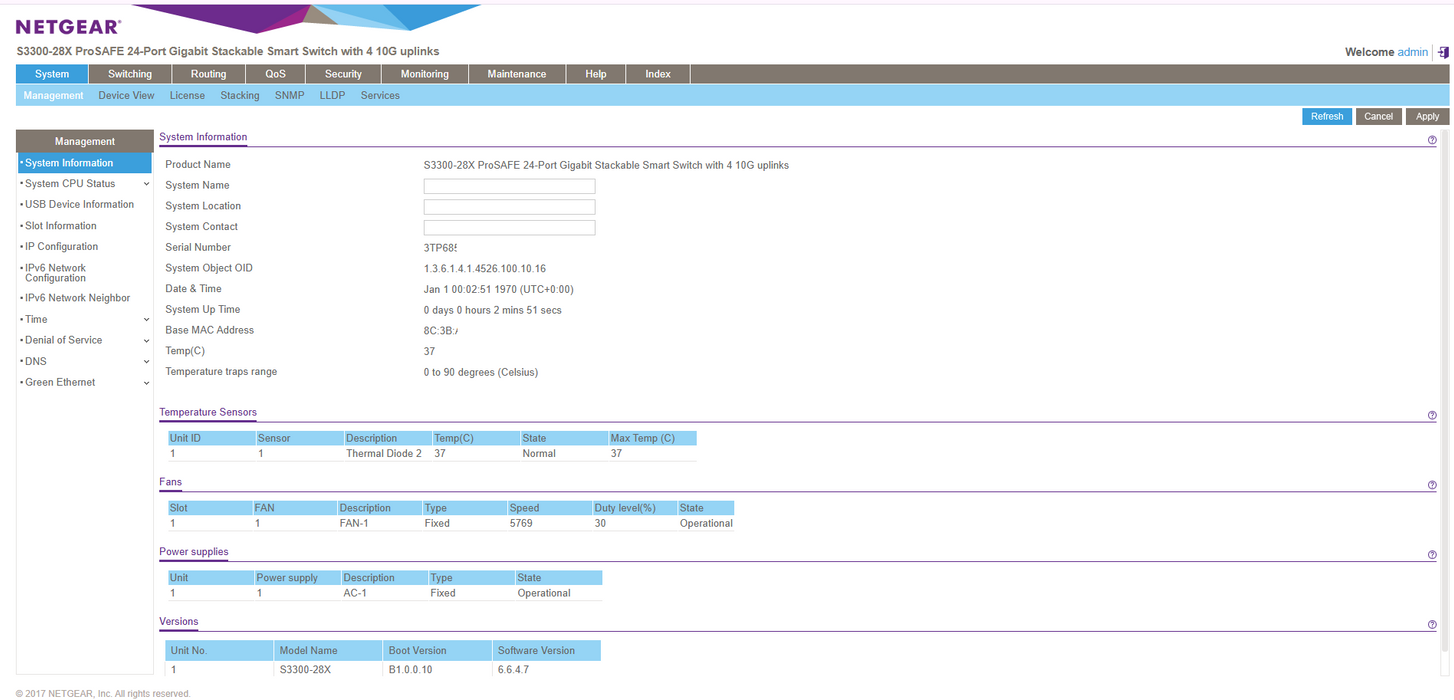Click the 'Thermal Diode 2' description cell
Image resolution: width=1454 pixels, height=700 pixels.
[x=384, y=454]
